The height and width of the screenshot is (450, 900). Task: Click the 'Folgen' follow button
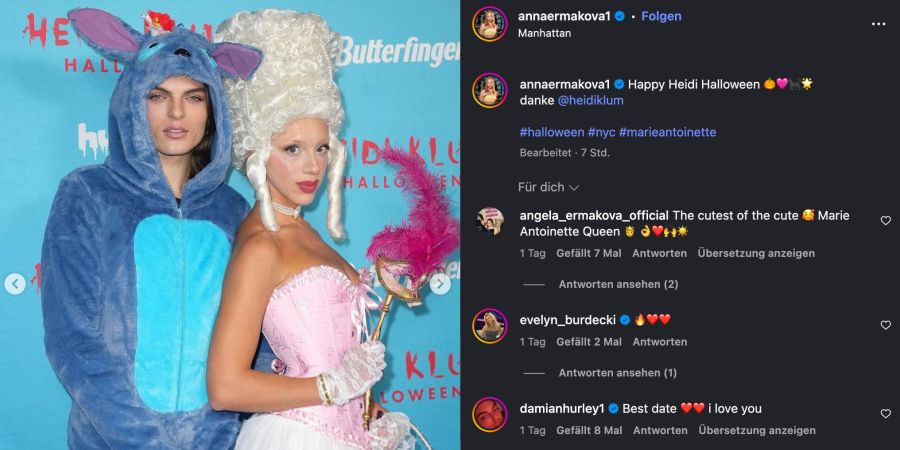661,16
